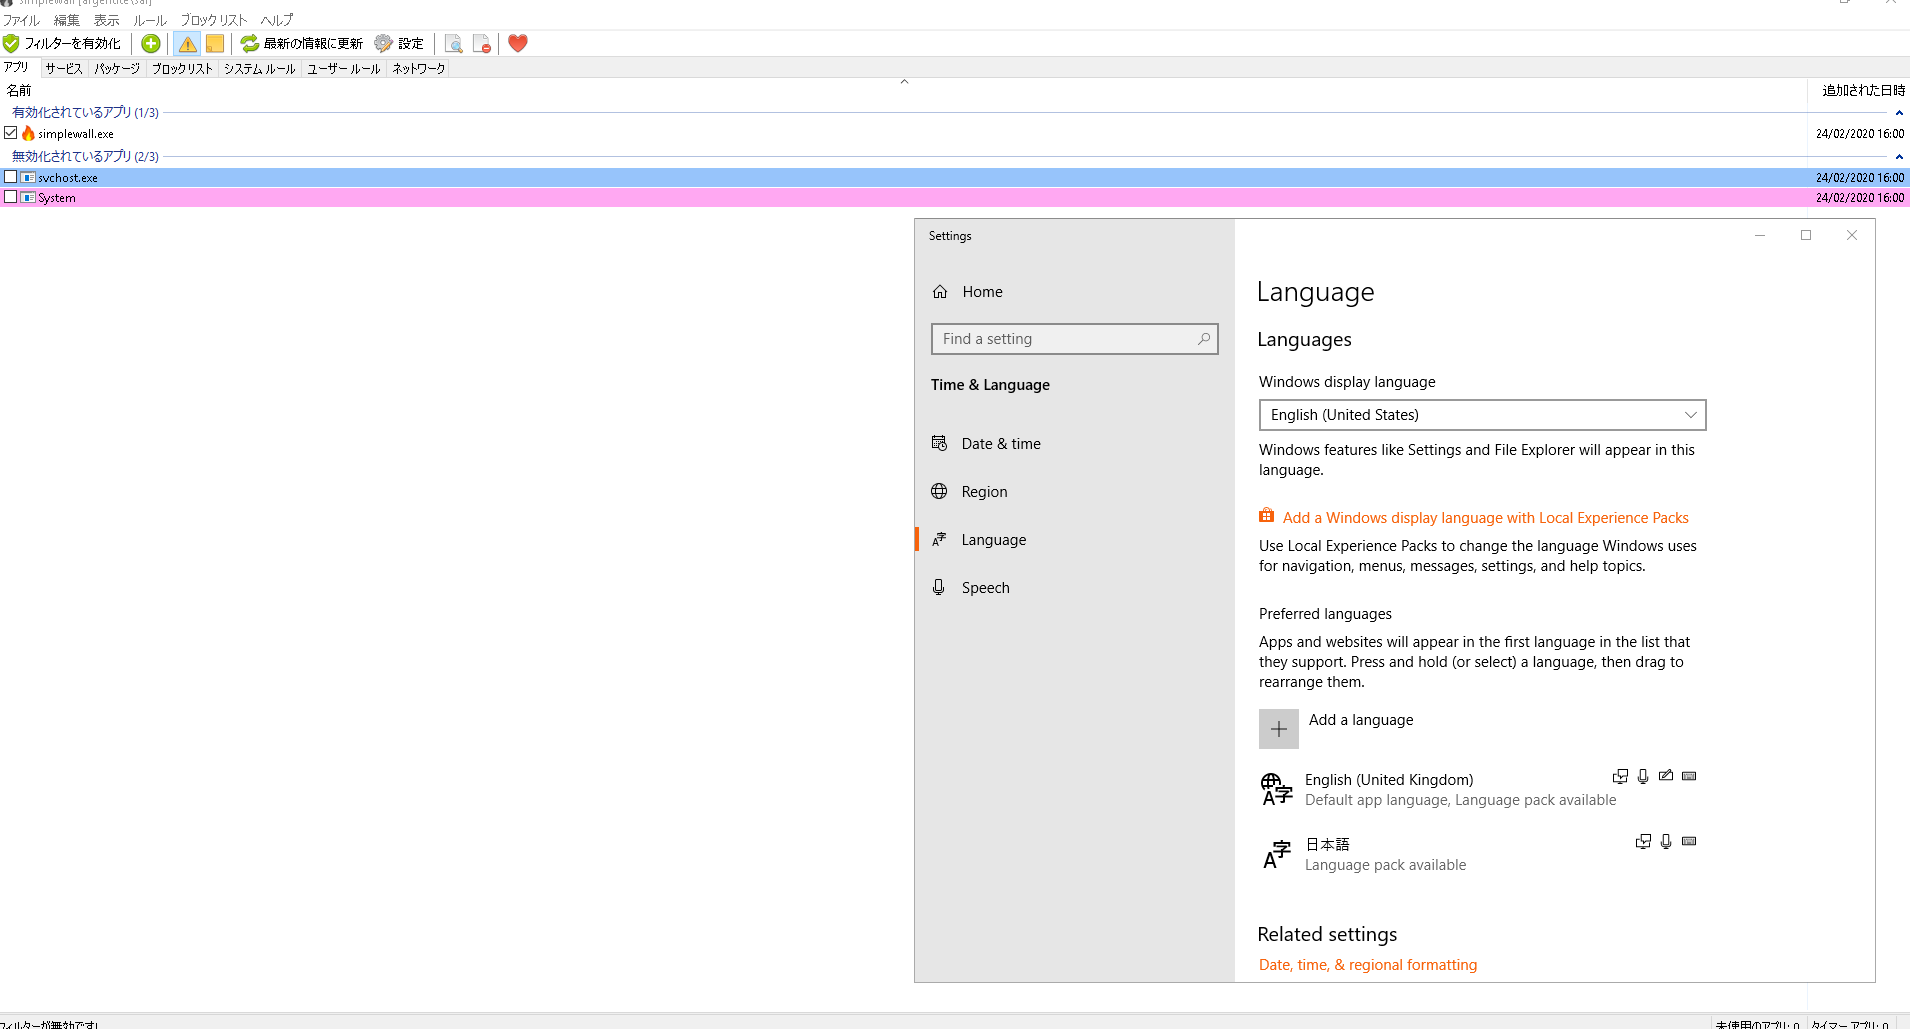Click the display language icon on English (United Kingdom) row
This screenshot has height=1029, width=1910.
click(x=1620, y=776)
